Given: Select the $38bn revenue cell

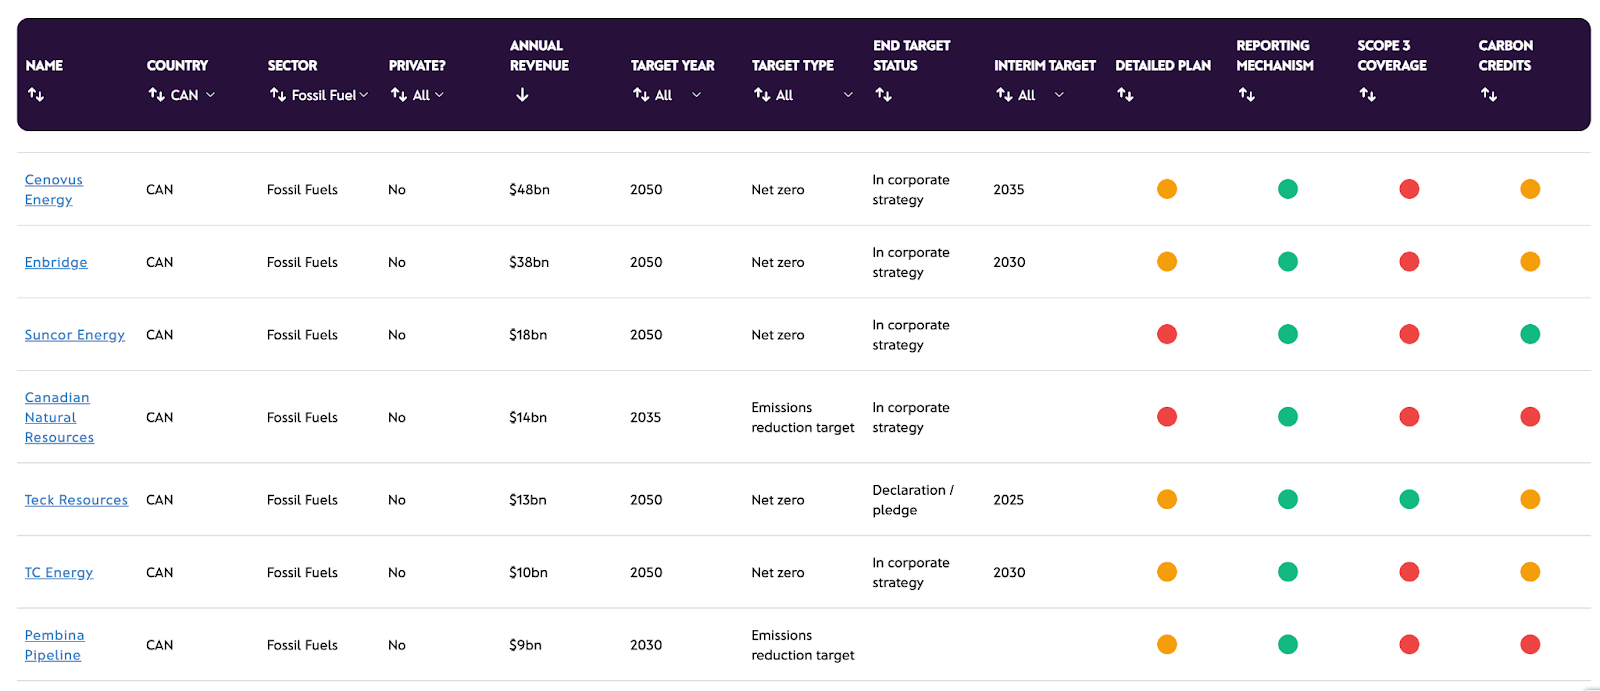Looking at the screenshot, I should pyautogui.click(x=529, y=262).
